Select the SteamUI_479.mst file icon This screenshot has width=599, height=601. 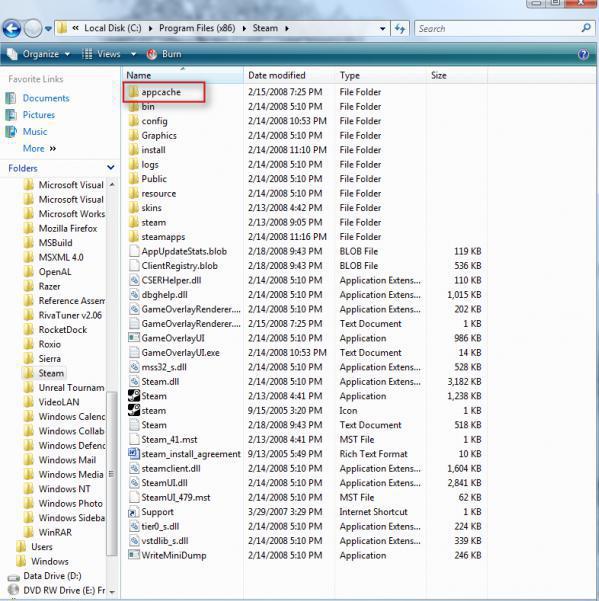(x=134, y=498)
